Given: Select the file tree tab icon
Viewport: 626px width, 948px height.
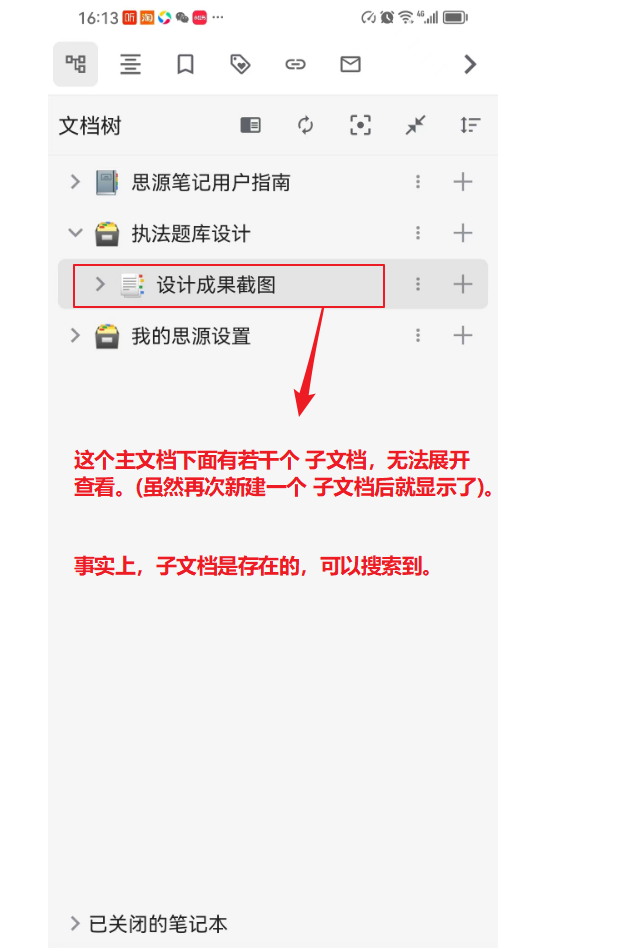Looking at the screenshot, I should pyautogui.click(x=76, y=64).
